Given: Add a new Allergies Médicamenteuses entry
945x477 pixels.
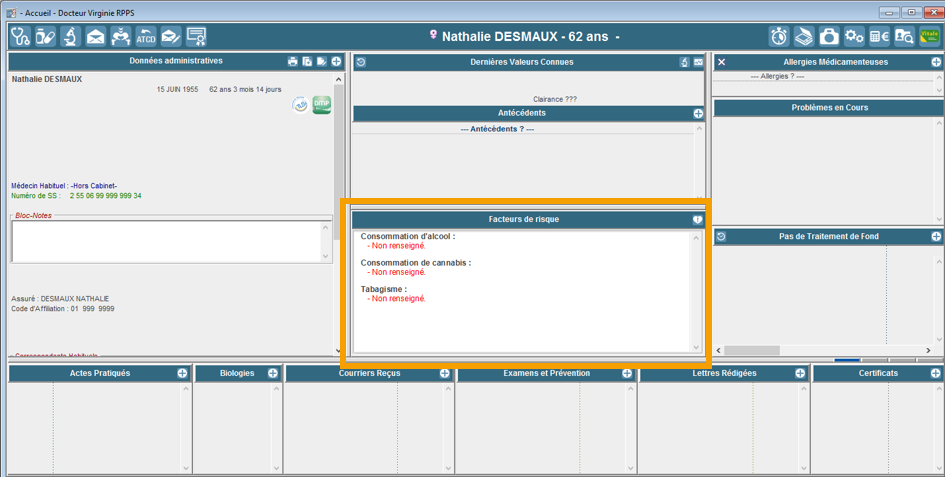Looking at the screenshot, I should 936,62.
